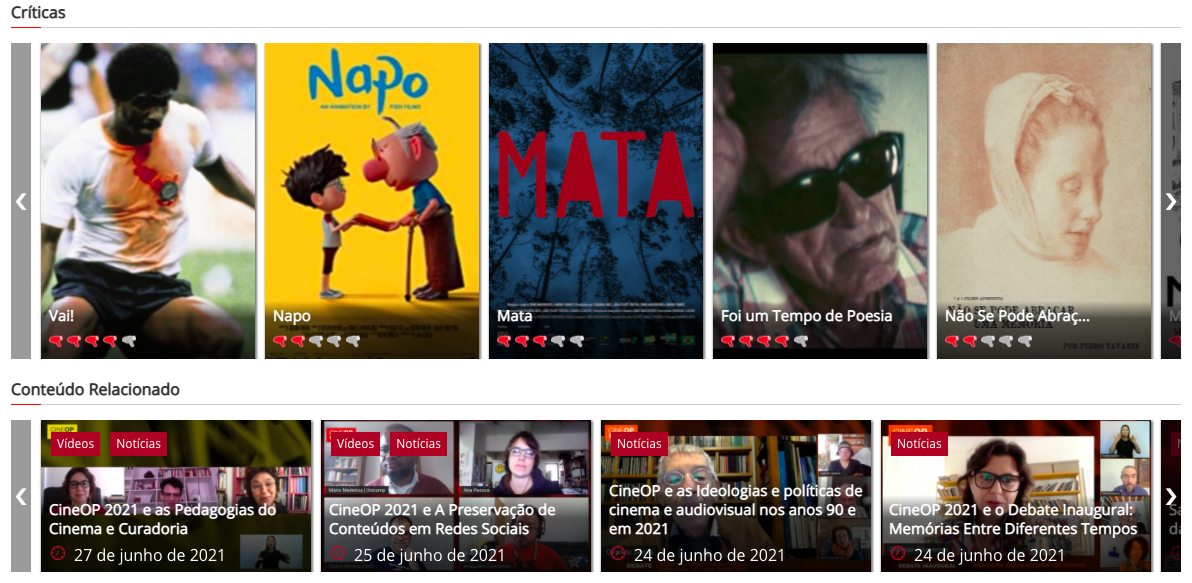Screen dimensions: 1192x583
Task: Click the rating icons under Mata
Action: 541,341
